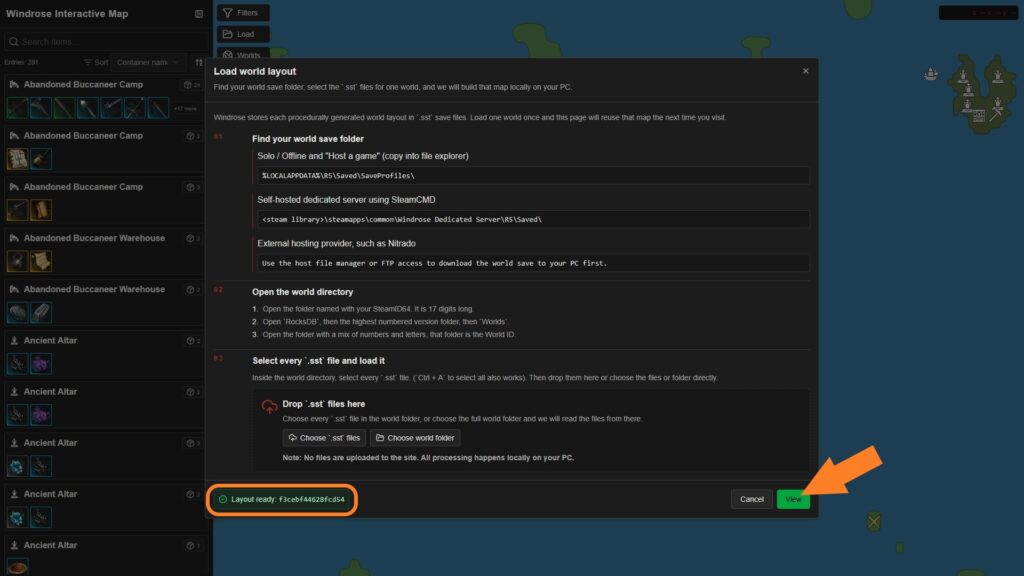
Task: Click 'Select every `.sst` file and load it' heading
Action: coord(318,360)
